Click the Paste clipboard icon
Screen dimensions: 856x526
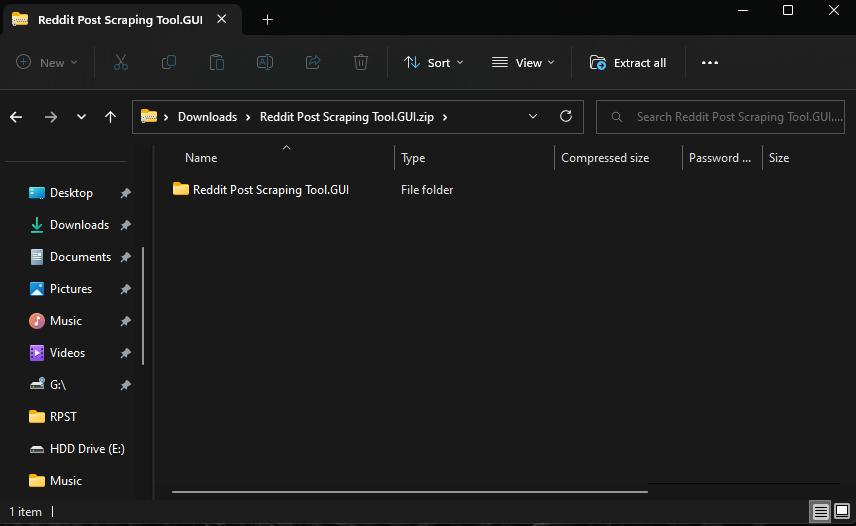click(x=217, y=63)
